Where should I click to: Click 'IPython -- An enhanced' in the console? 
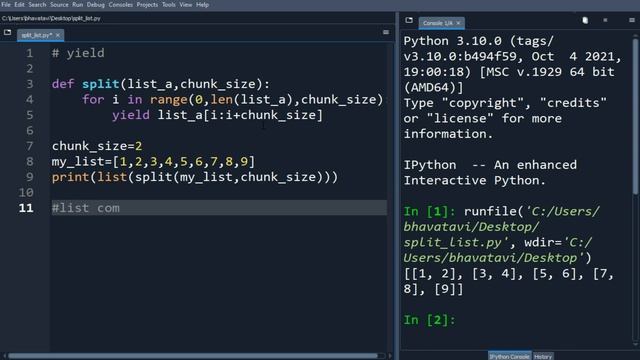(x=490, y=165)
